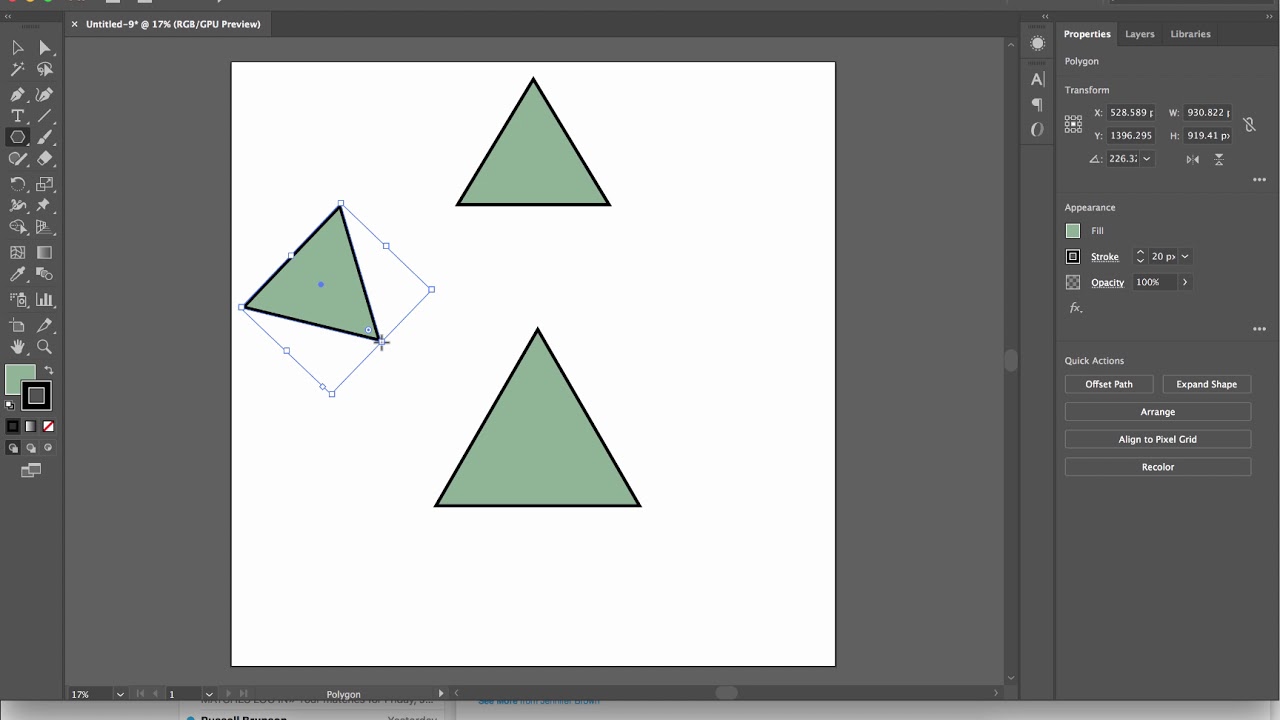
Task: Select the Artboard tool
Action: (x=17, y=325)
